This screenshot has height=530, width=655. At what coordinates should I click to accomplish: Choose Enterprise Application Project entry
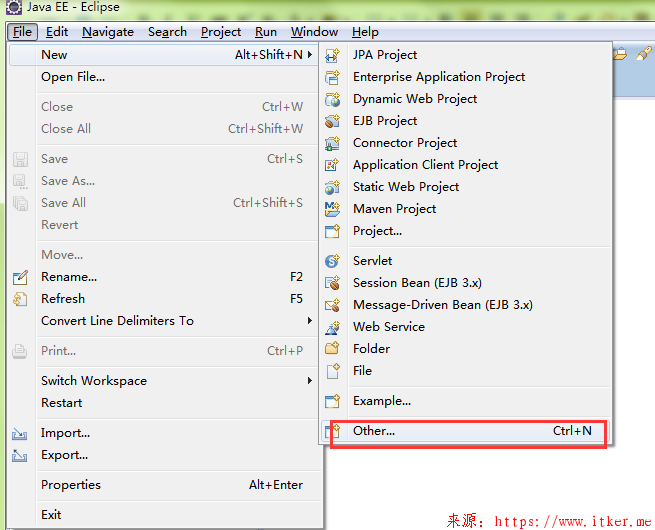tap(466, 77)
